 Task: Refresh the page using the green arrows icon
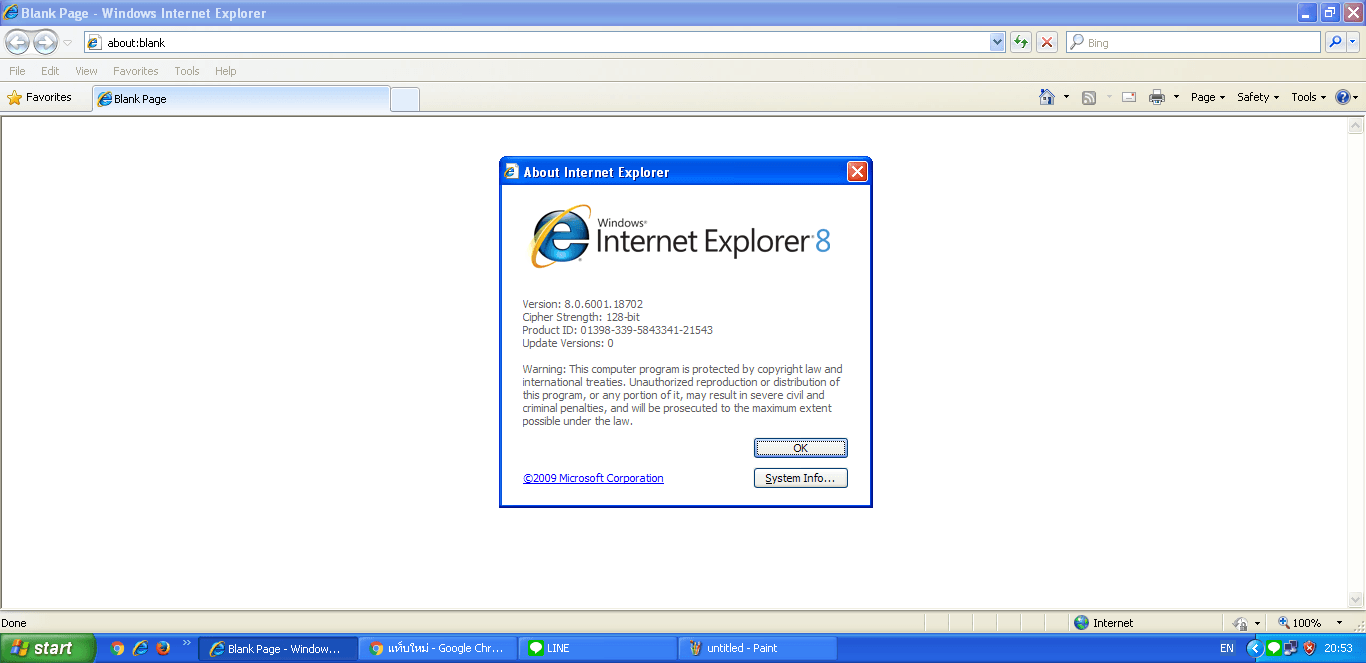click(1021, 43)
